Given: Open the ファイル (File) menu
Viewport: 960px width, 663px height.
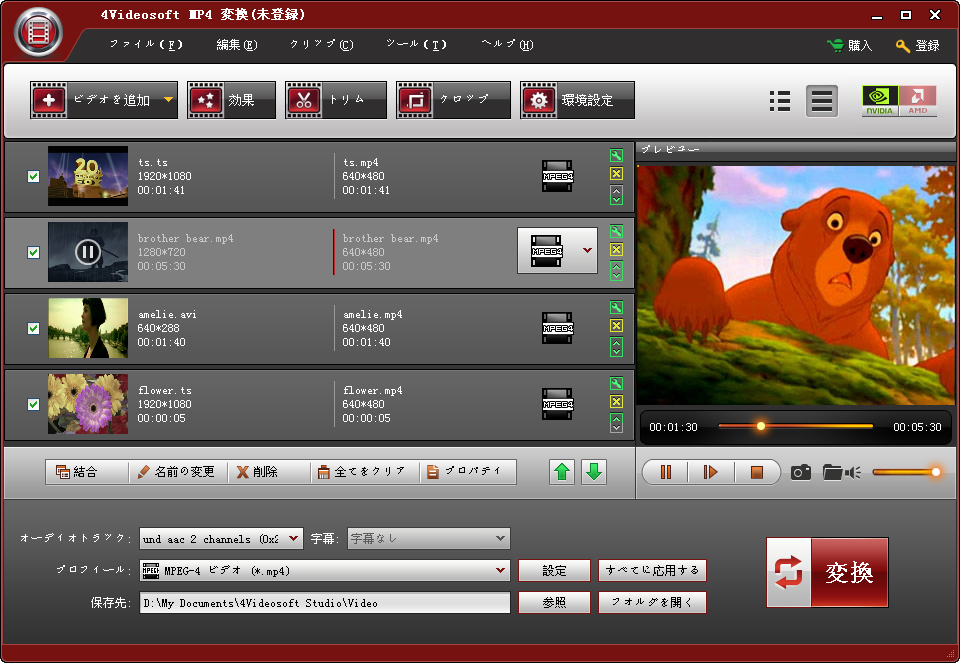Looking at the screenshot, I should 145,45.
